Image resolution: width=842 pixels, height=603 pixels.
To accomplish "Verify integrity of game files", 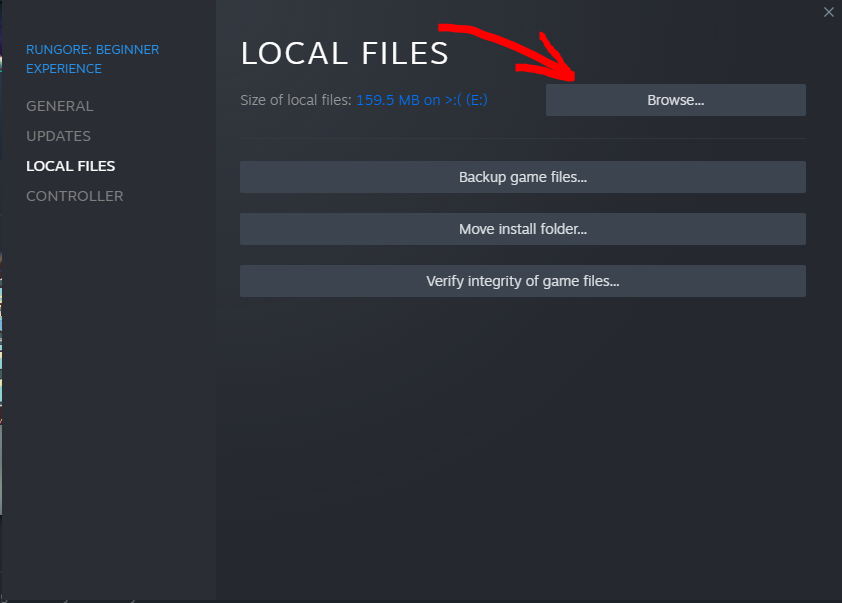I will coord(522,281).
